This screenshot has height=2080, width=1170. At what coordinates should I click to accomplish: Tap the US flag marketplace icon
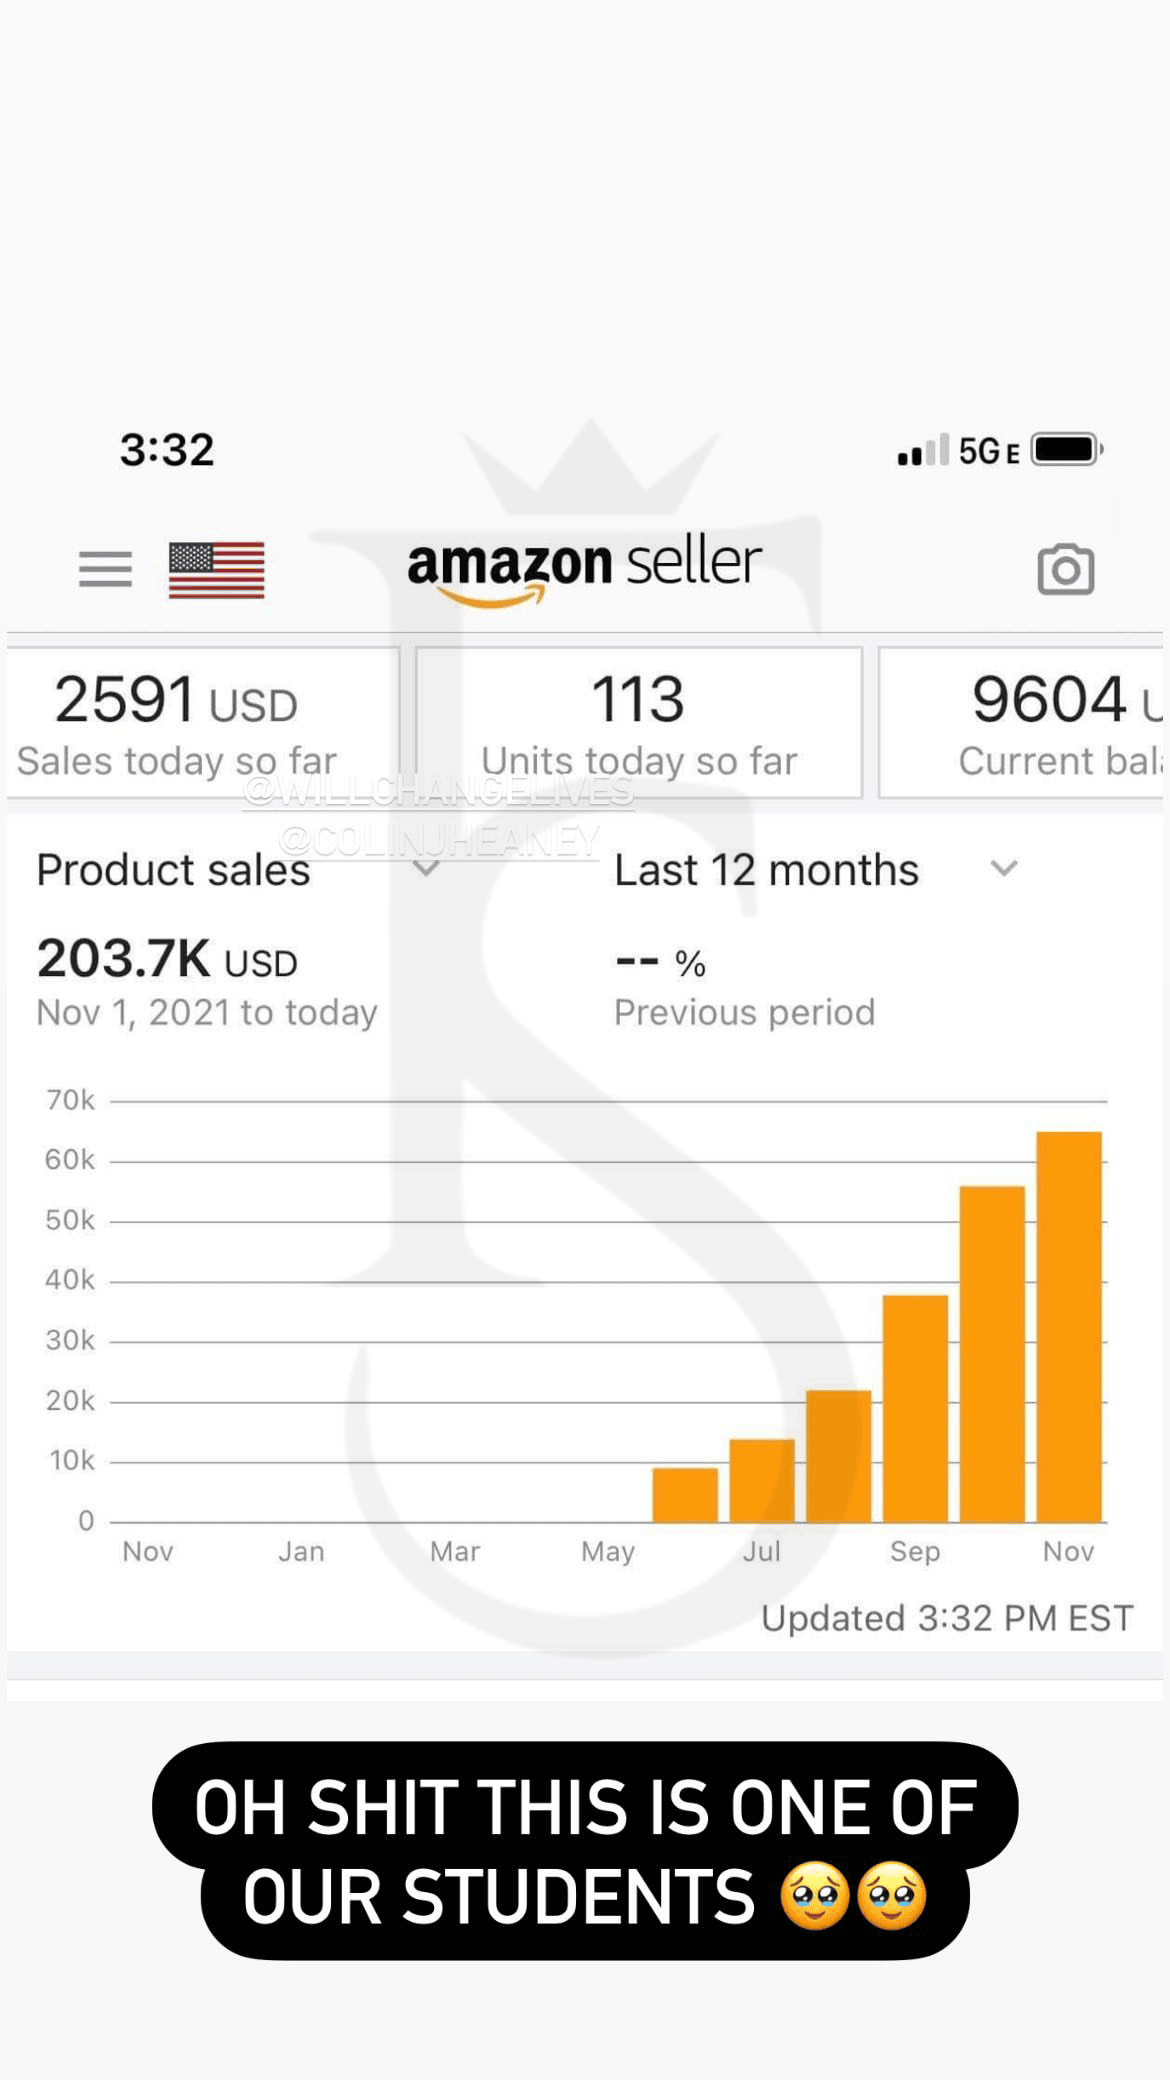coord(216,569)
